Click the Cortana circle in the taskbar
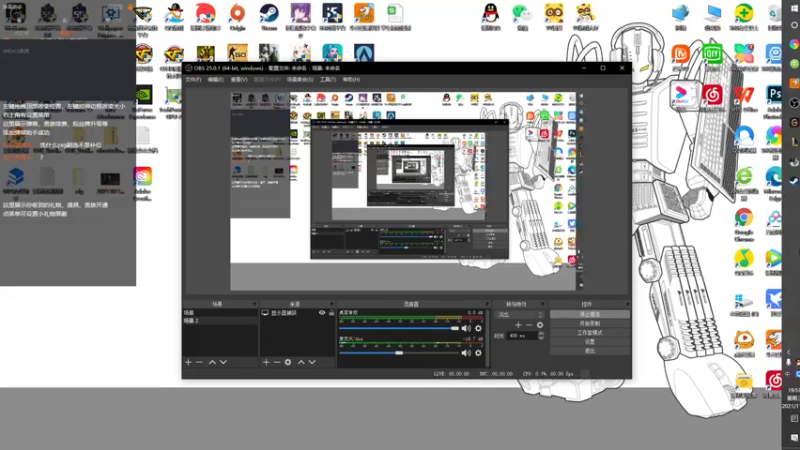The width and height of the screenshot is (800, 450). (x=794, y=24)
